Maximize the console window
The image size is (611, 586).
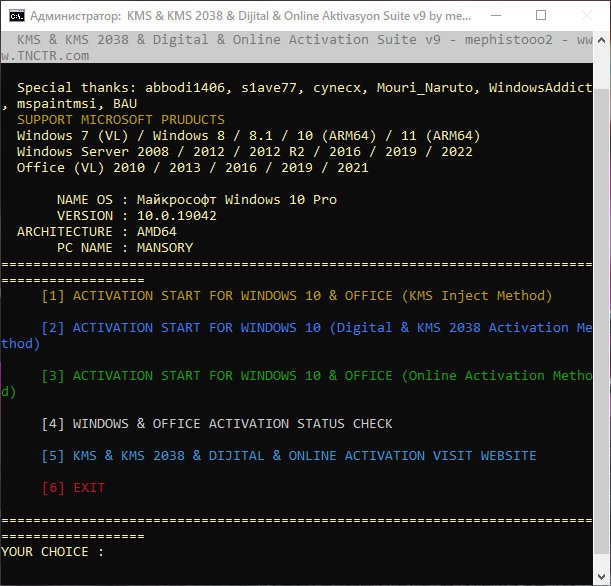(x=541, y=16)
